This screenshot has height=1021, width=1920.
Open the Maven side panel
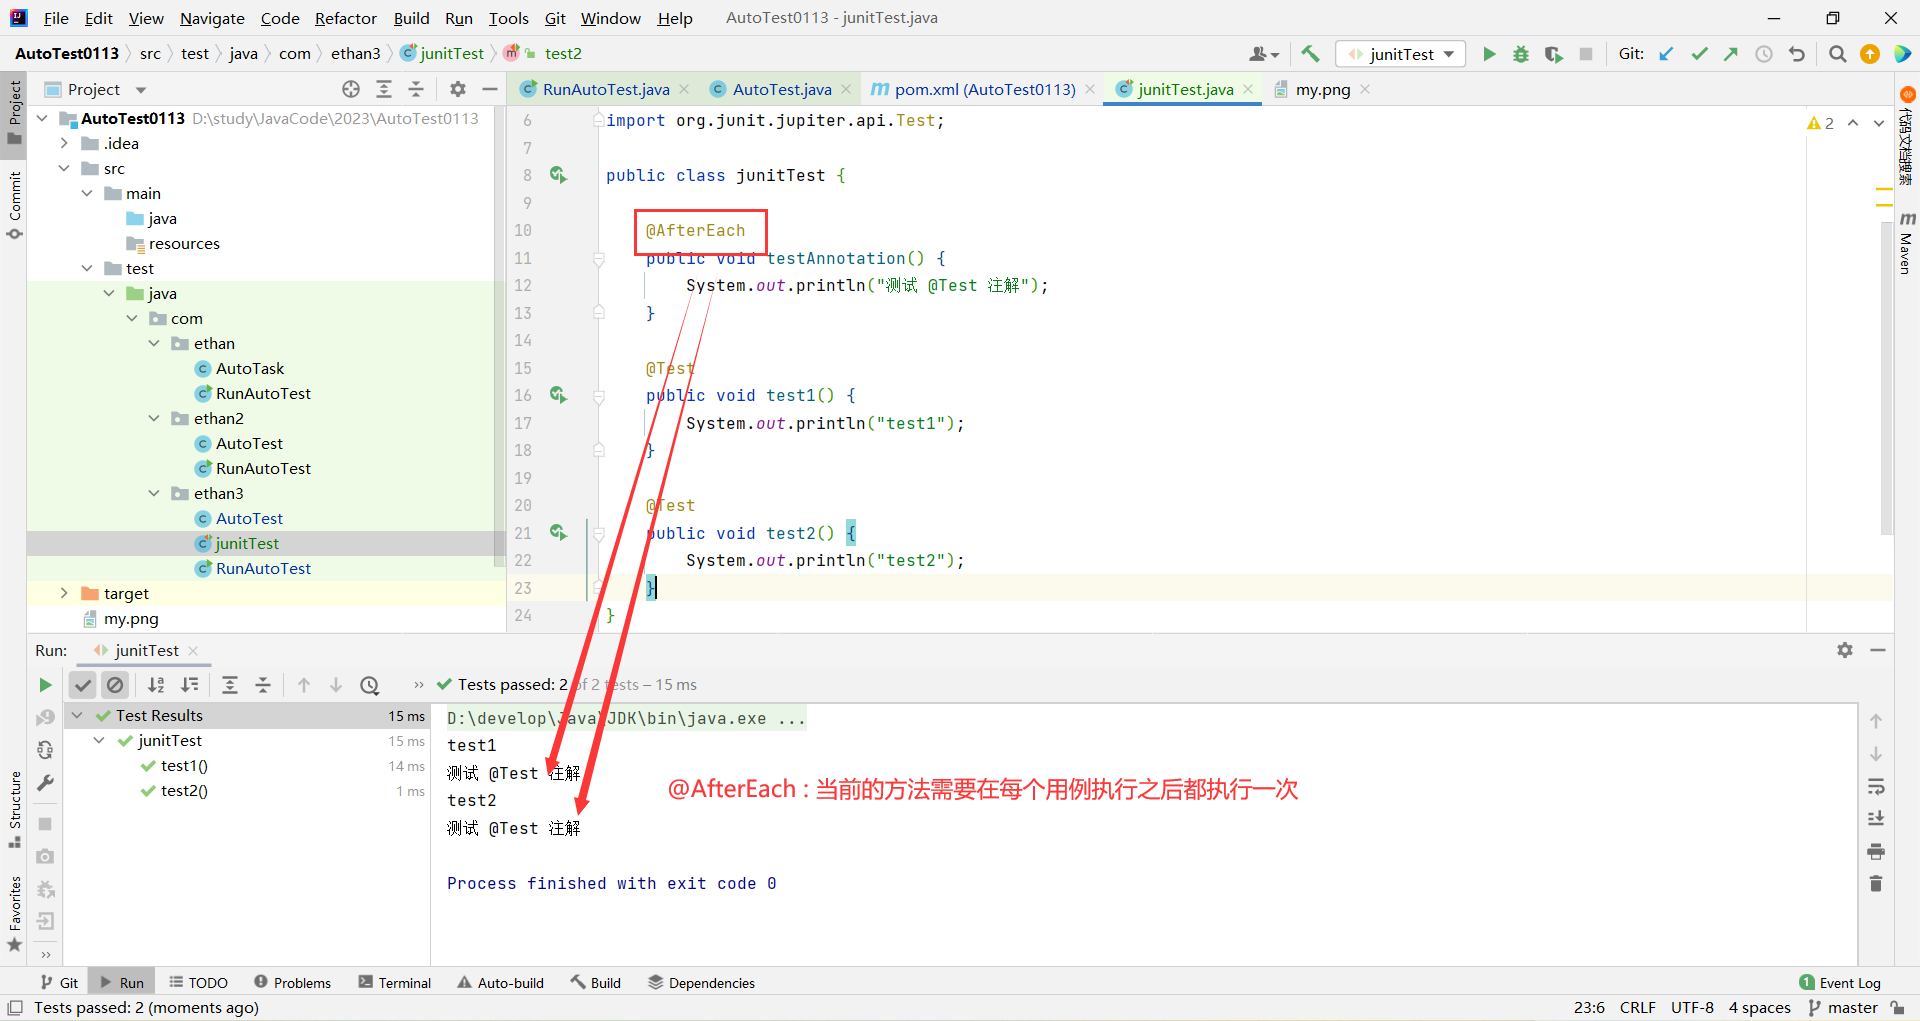pyautogui.click(x=1907, y=243)
